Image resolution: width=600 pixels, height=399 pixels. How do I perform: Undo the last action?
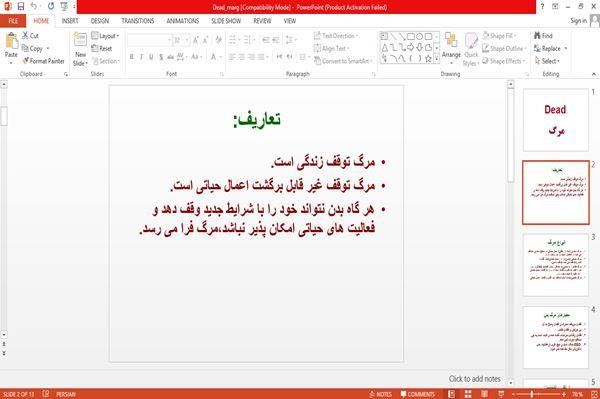click(34, 7)
